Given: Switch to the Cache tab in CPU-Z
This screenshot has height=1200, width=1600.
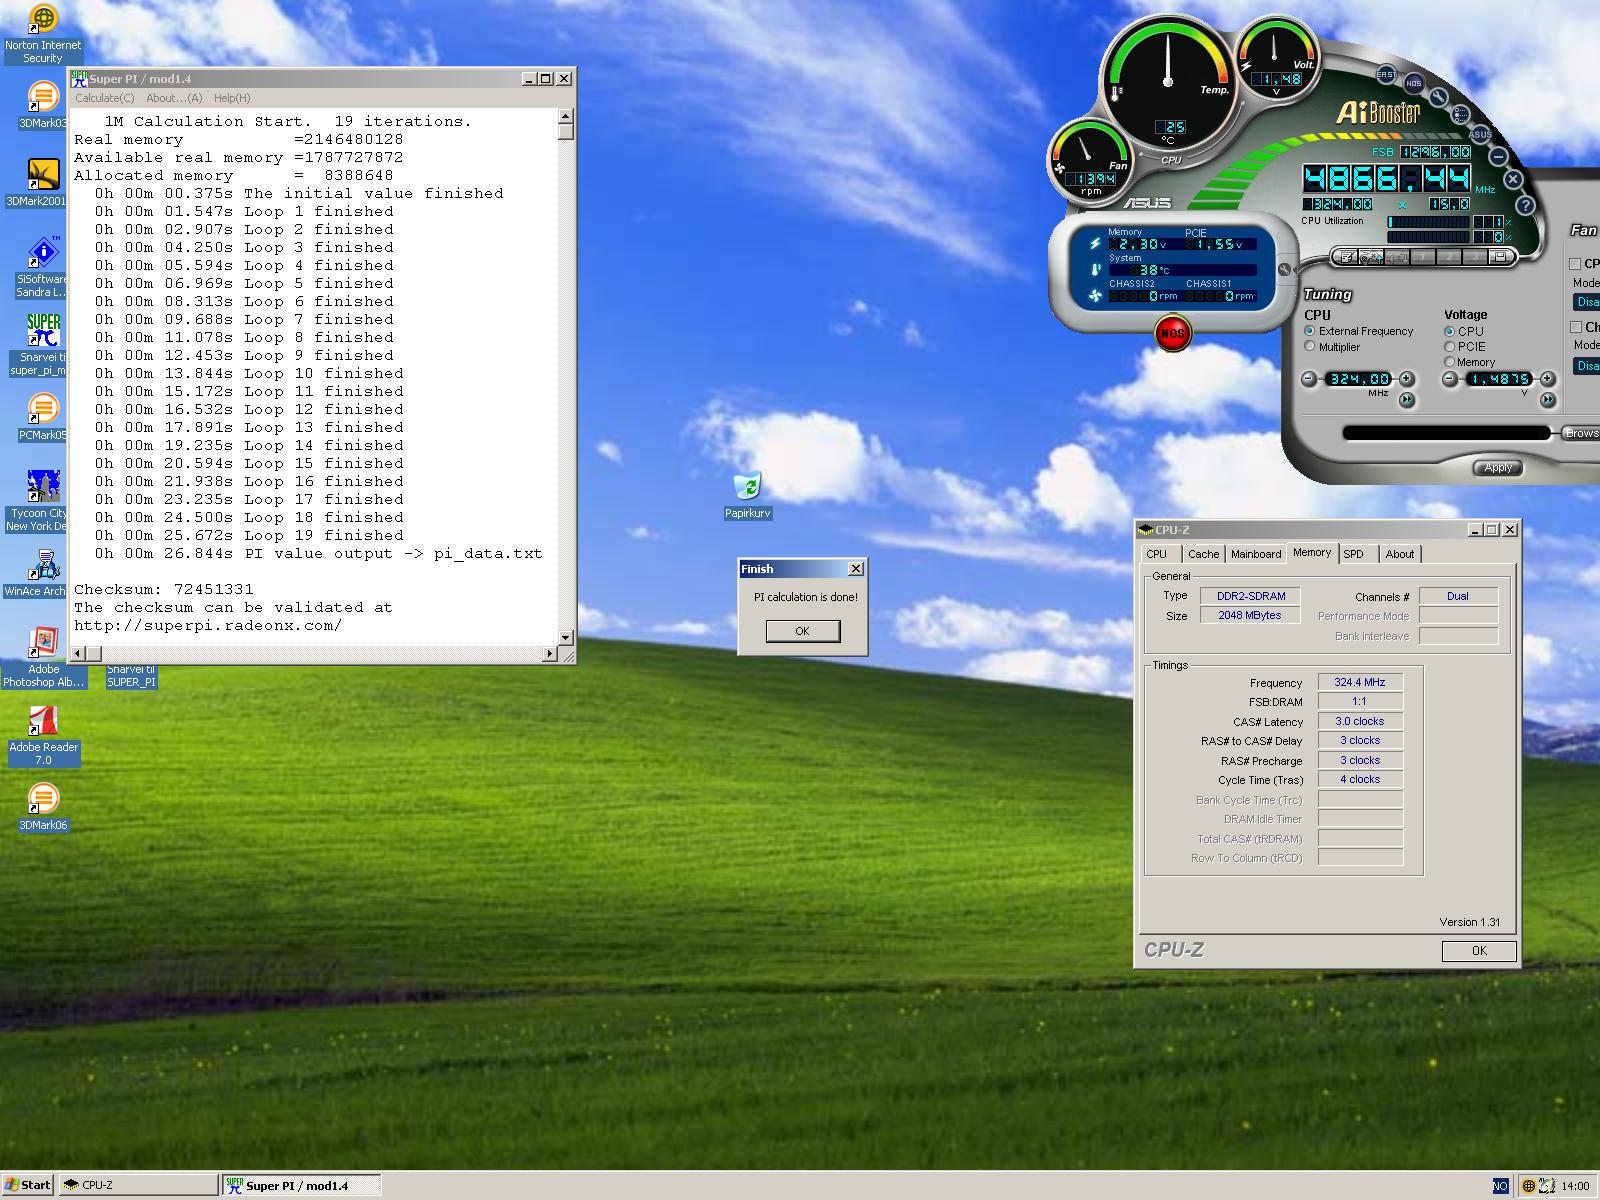Looking at the screenshot, I should [1203, 554].
